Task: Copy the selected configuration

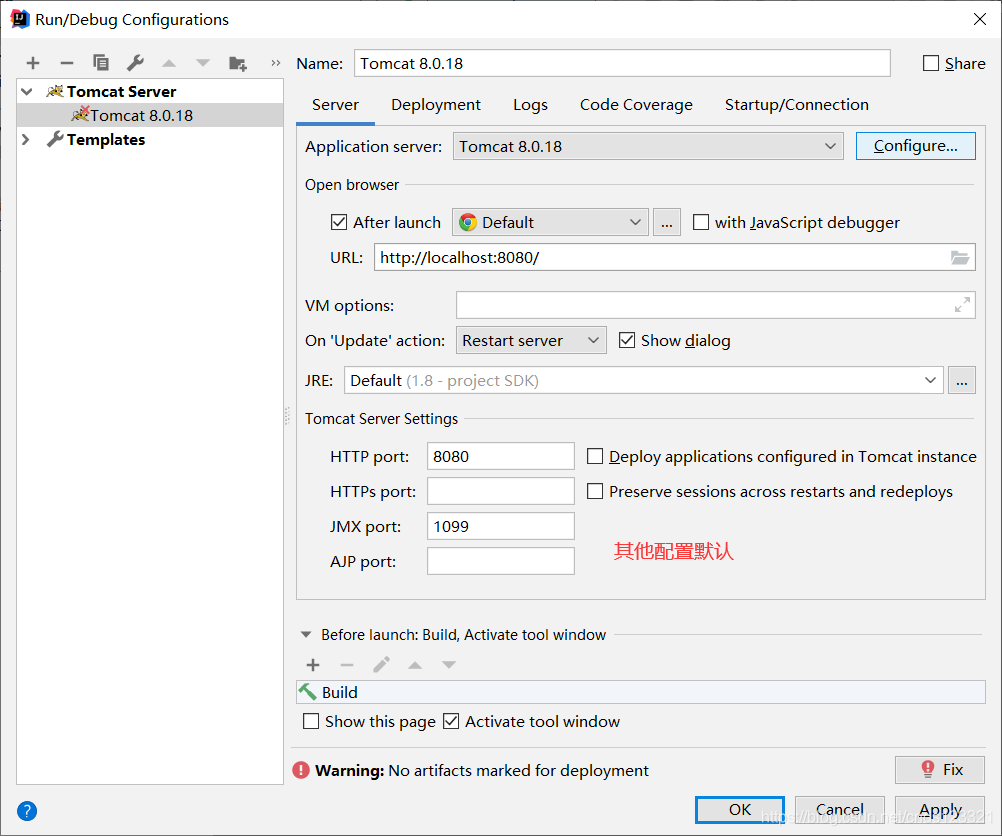Action: 101,63
